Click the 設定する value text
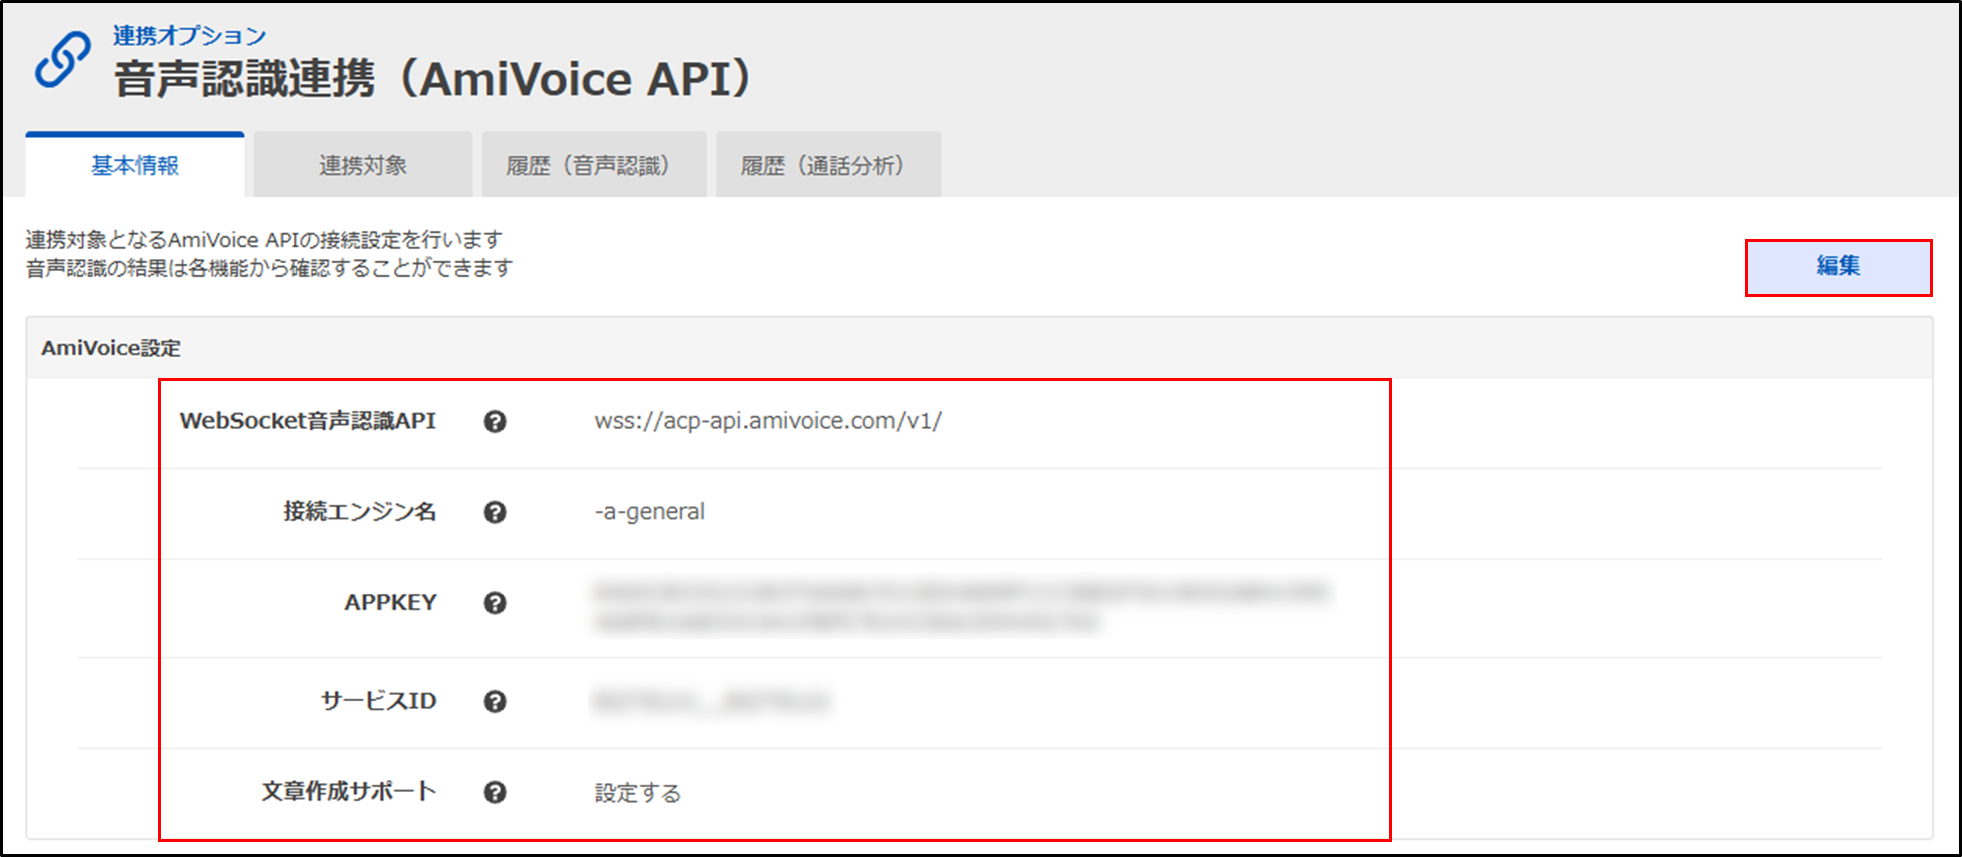1962x857 pixels. tap(638, 793)
